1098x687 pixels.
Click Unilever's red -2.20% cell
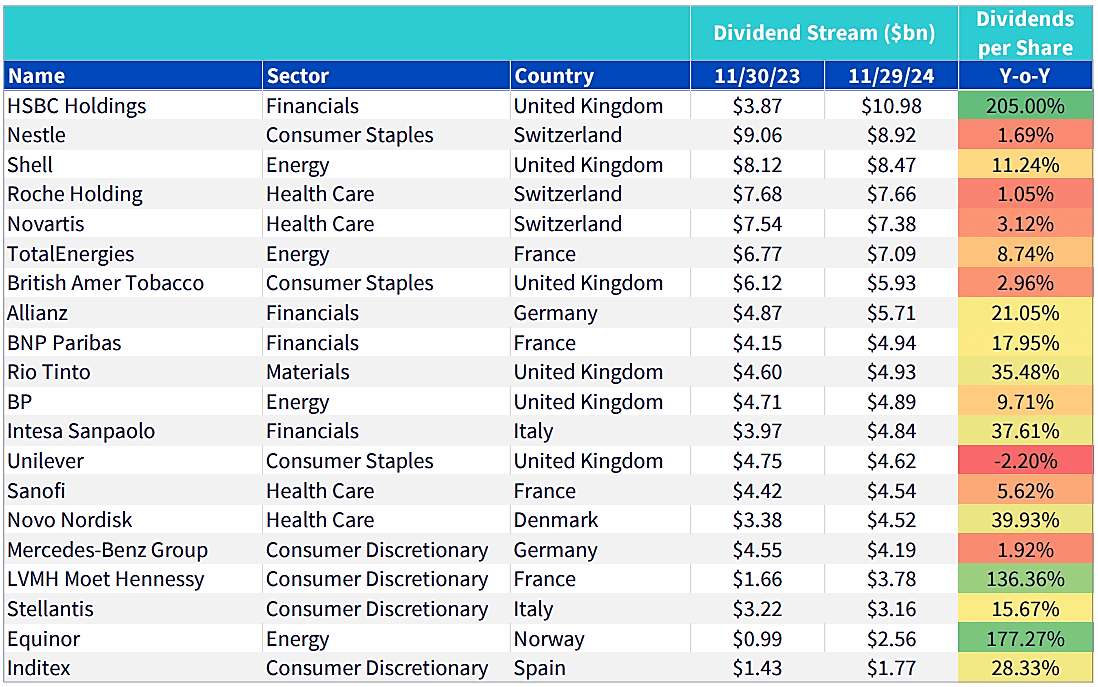pyautogui.click(x=1025, y=461)
